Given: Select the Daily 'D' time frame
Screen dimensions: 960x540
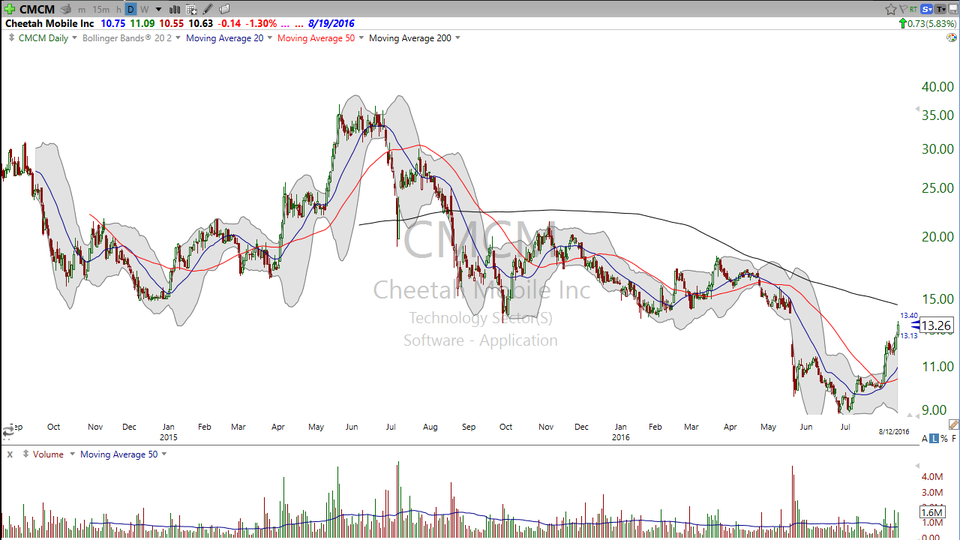Looking at the screenshot, I should (x=130, y=9).
